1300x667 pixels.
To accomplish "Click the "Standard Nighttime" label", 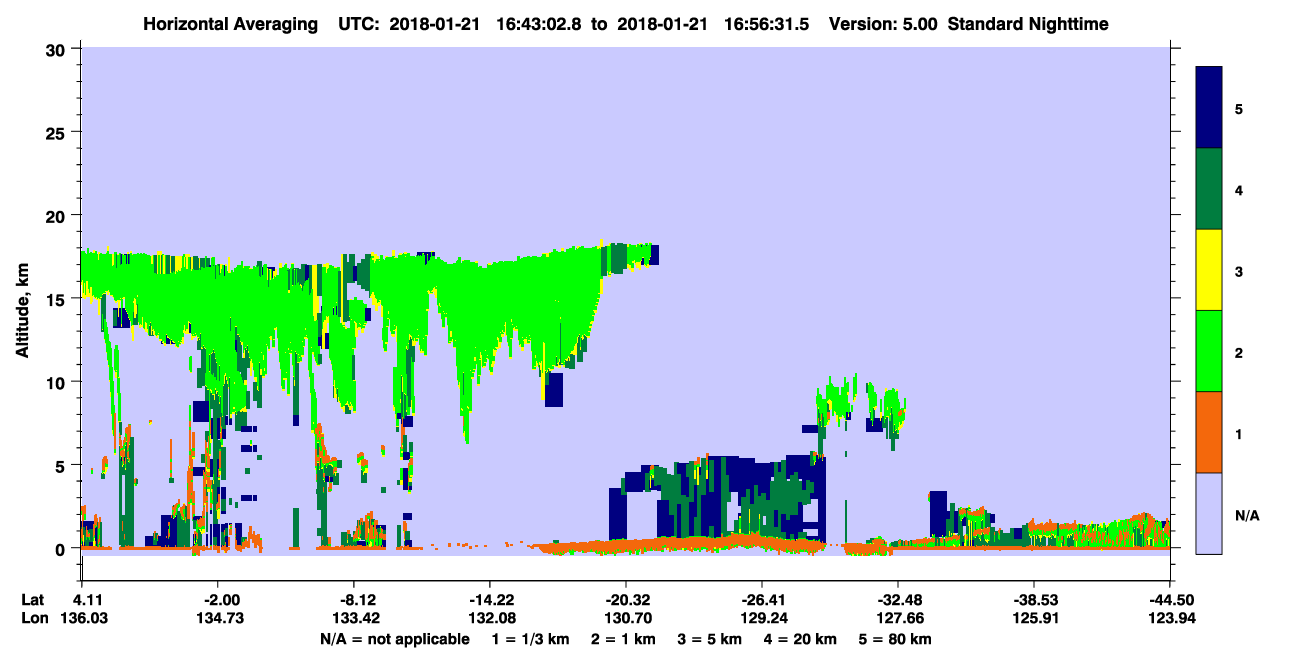I will [x=1028, y=24].
